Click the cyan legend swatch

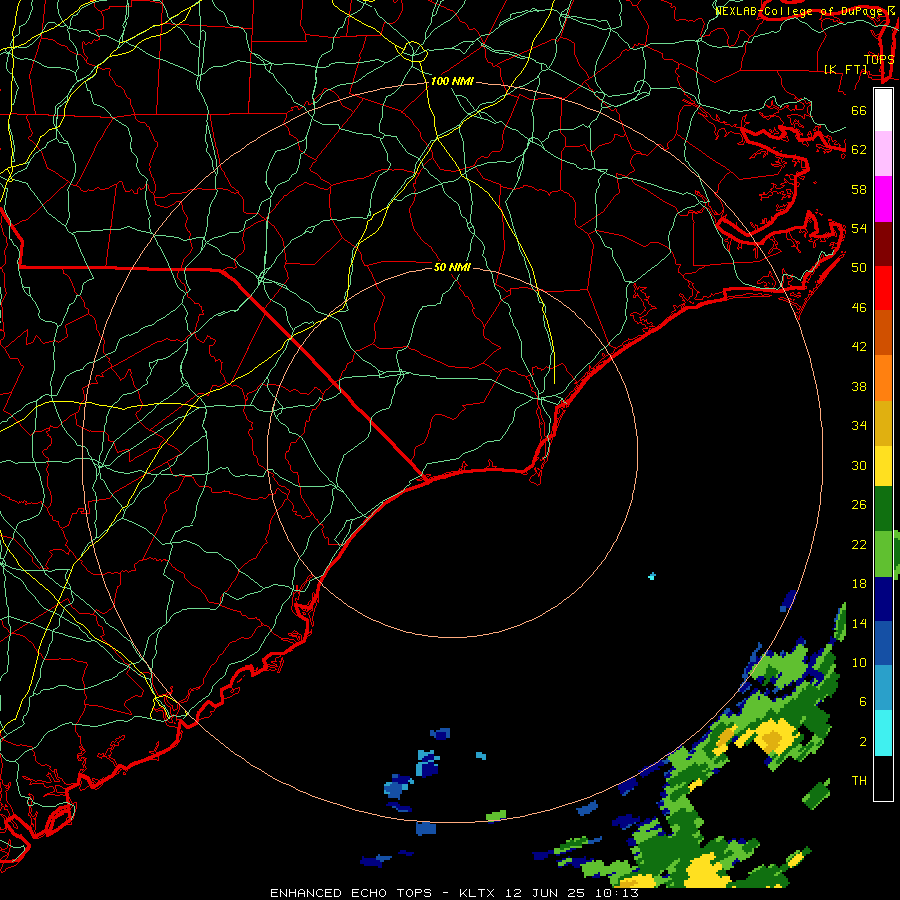point(883,733)
